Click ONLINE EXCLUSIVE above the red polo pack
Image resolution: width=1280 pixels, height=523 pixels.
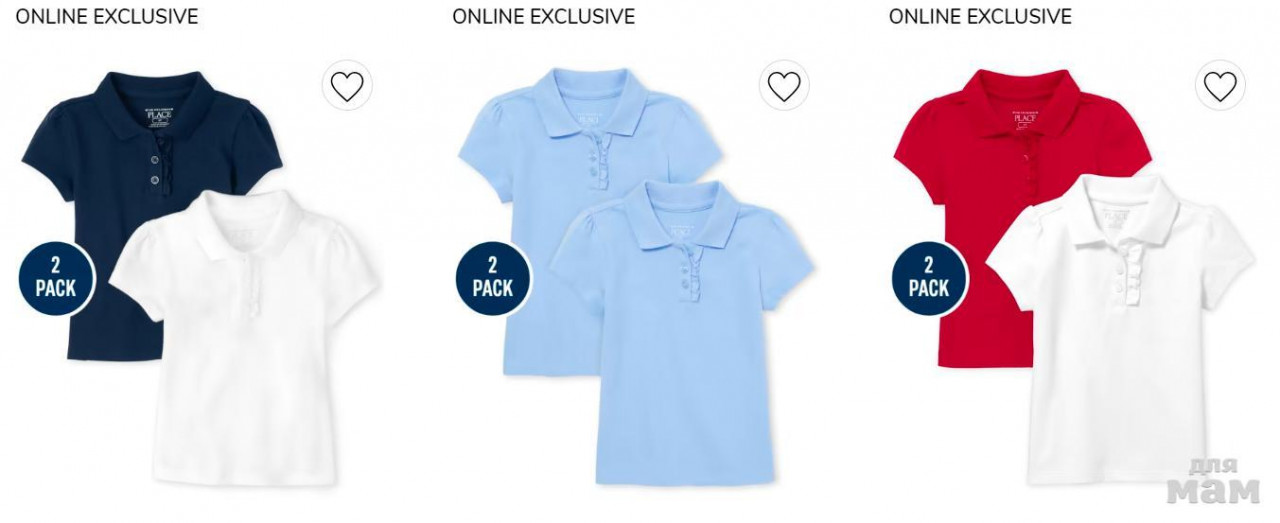tap(980, 16)
